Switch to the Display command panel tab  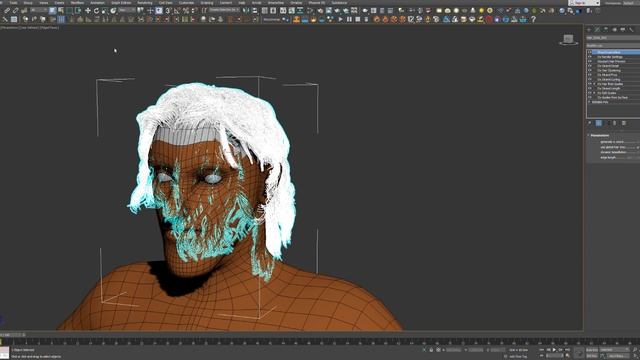(x=623, y=30)
